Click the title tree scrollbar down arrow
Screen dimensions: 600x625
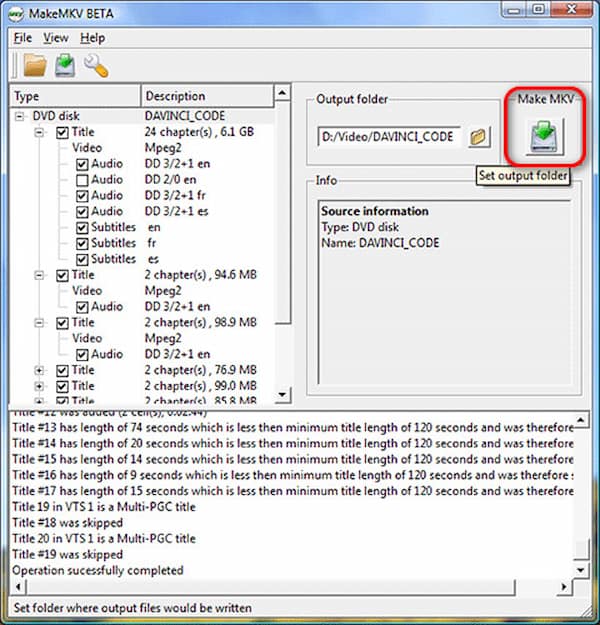click(283, 396)
